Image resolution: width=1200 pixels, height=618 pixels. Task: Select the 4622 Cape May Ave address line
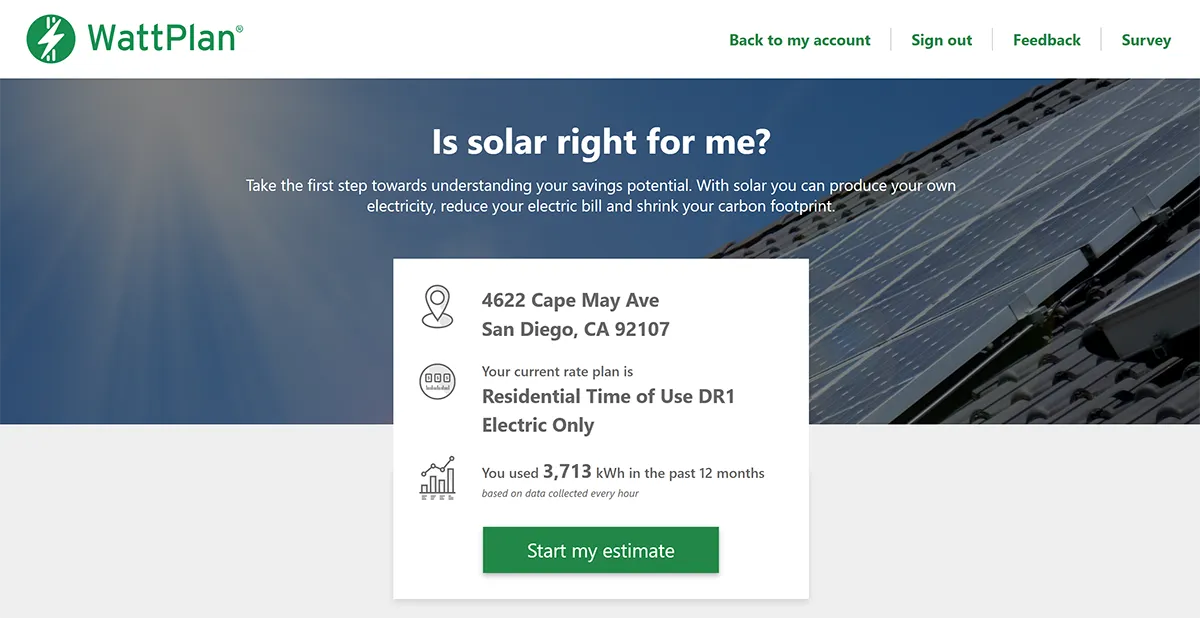pyautogui.click(x=570, y=300)
